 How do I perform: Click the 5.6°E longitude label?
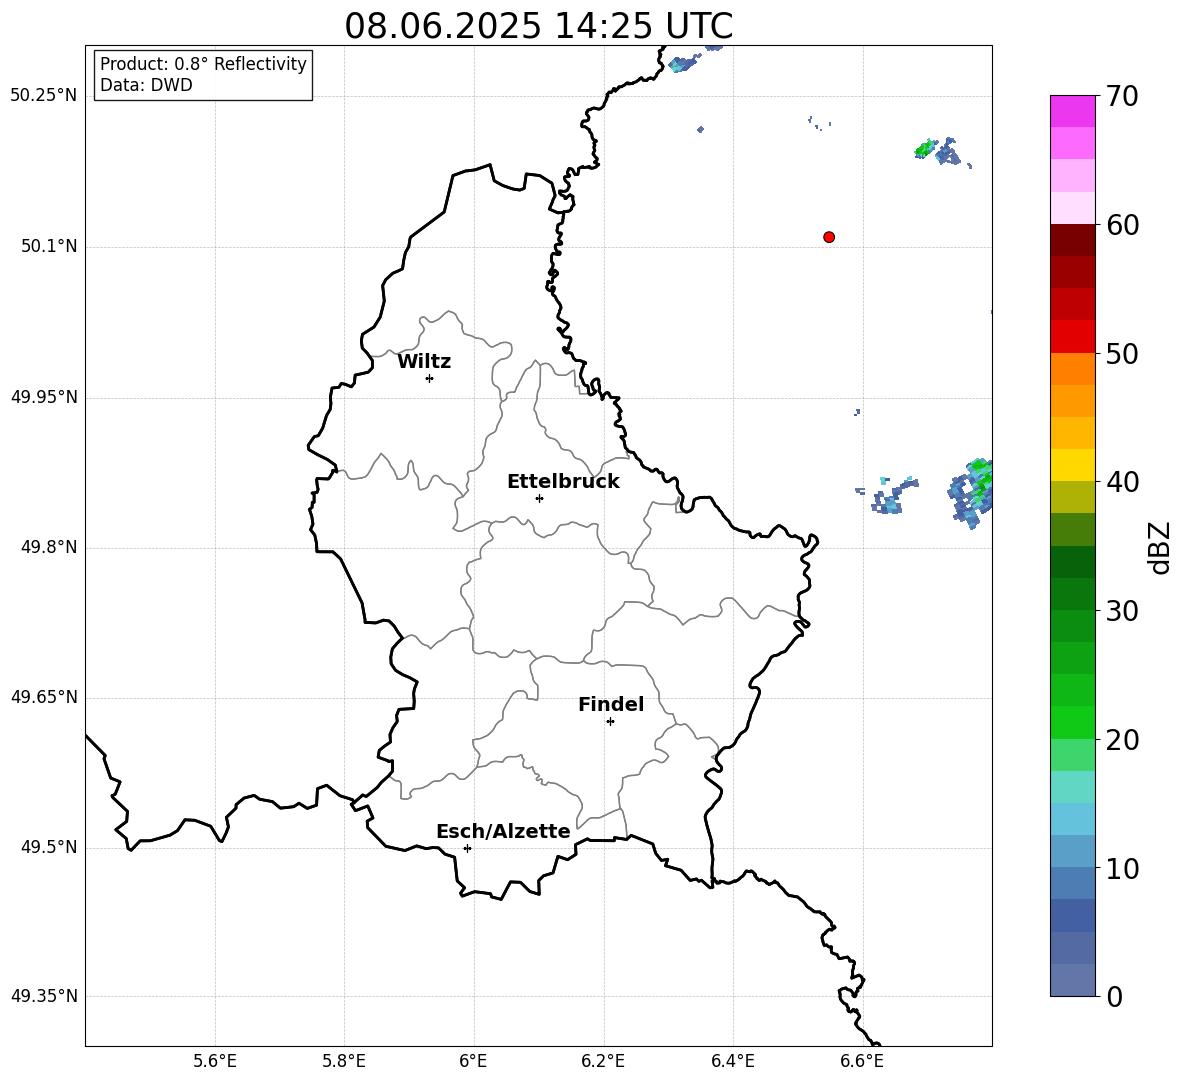(x=215, y=1061)
